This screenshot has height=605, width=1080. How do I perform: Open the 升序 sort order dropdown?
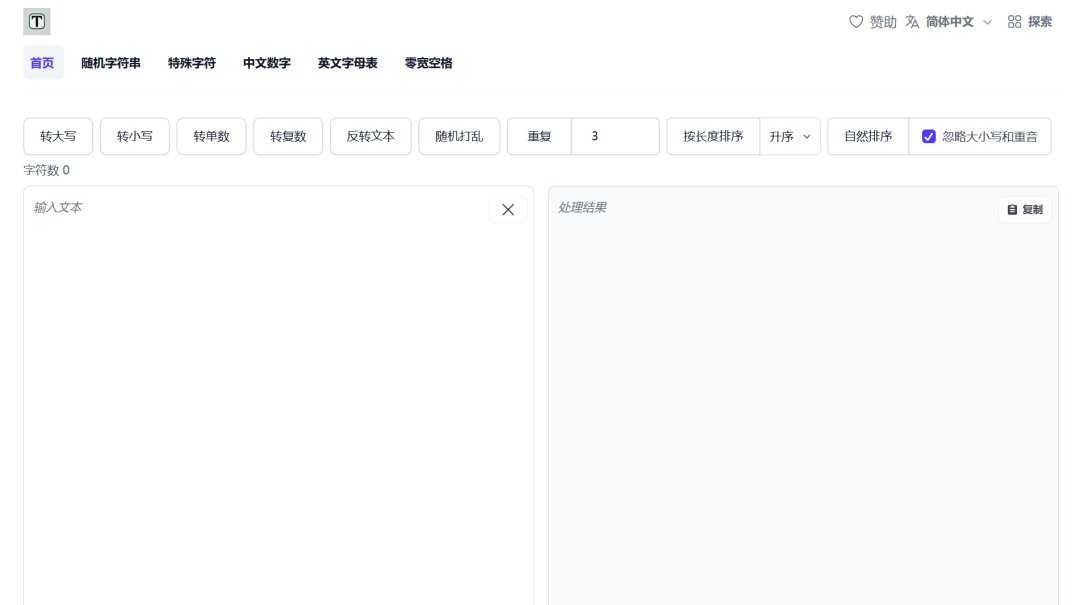pos(790,136)
